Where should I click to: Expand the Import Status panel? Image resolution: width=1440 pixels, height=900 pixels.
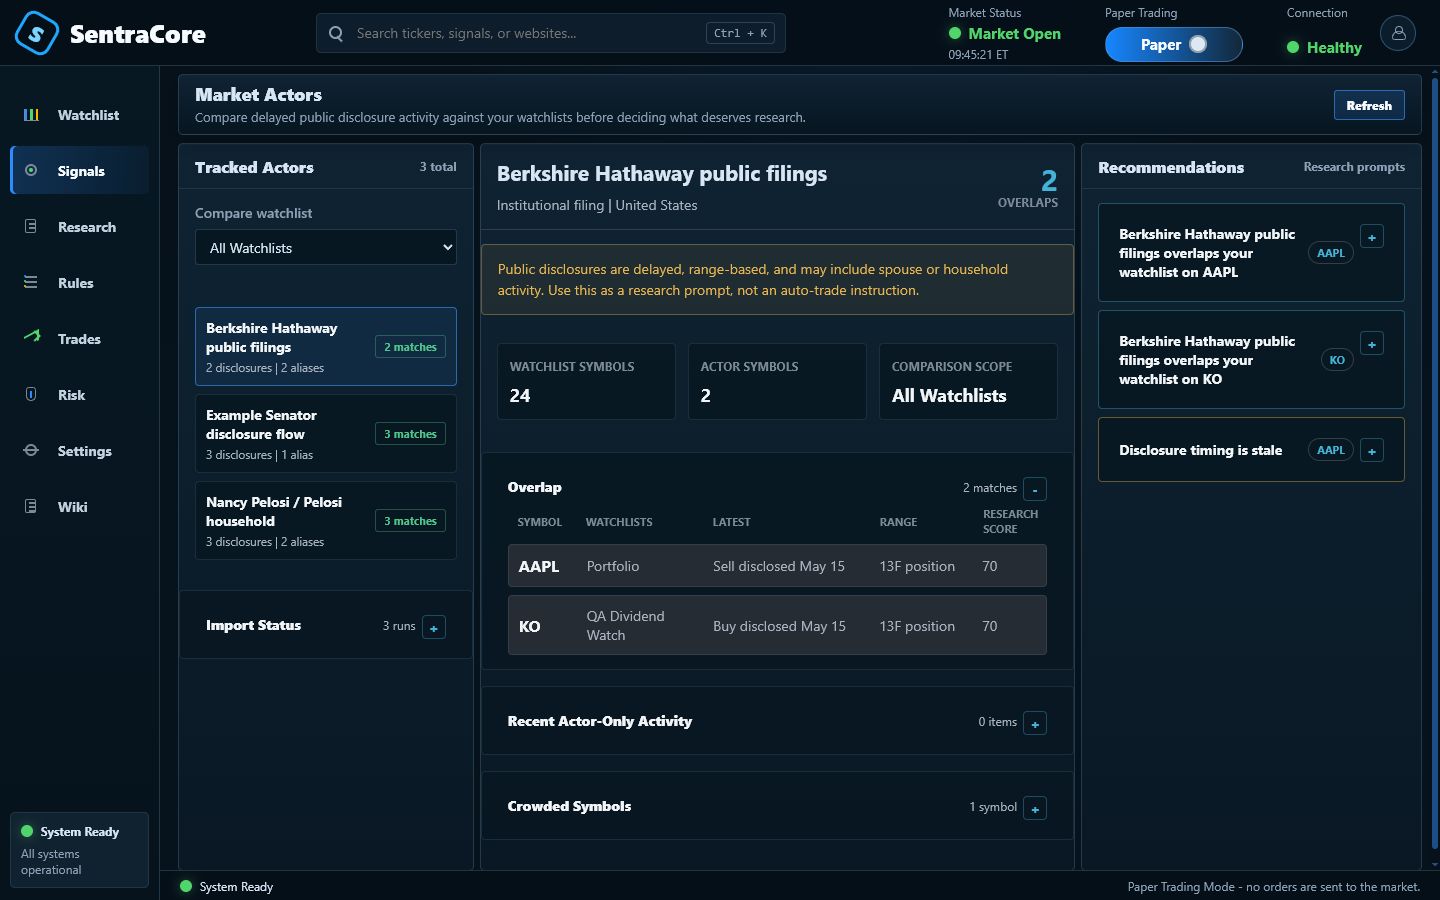point(433,627)
